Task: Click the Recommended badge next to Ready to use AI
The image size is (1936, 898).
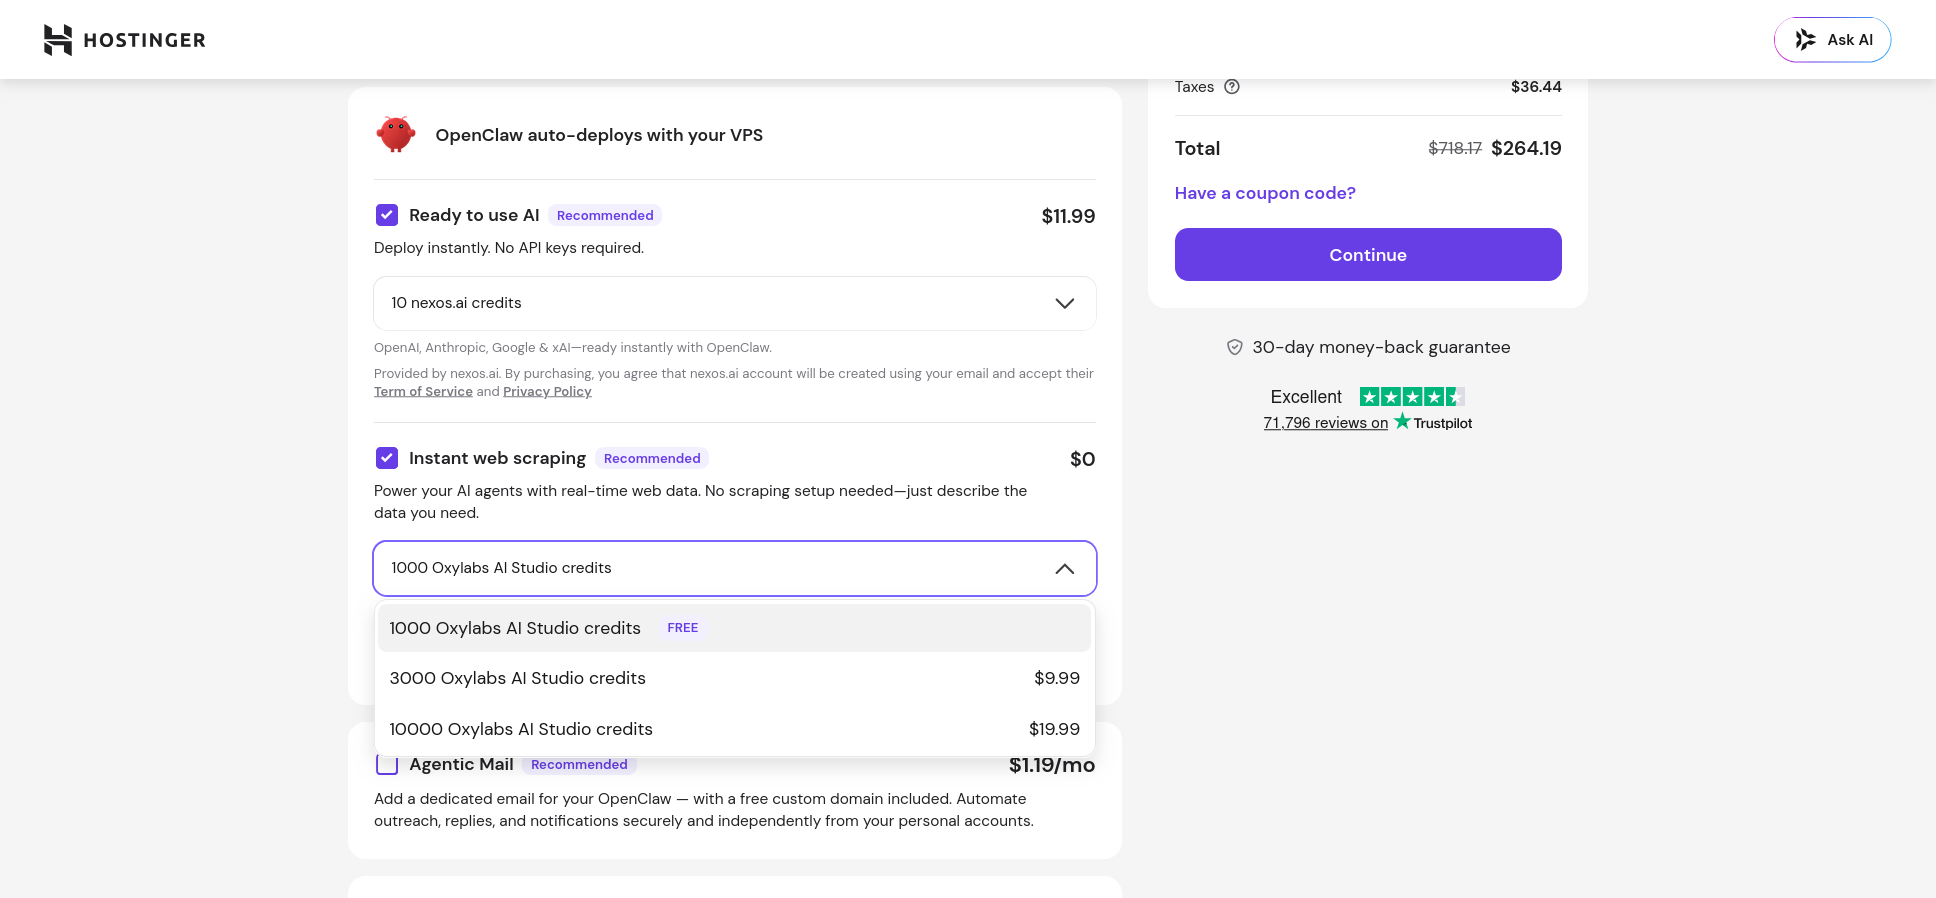Action: [605, 215]
